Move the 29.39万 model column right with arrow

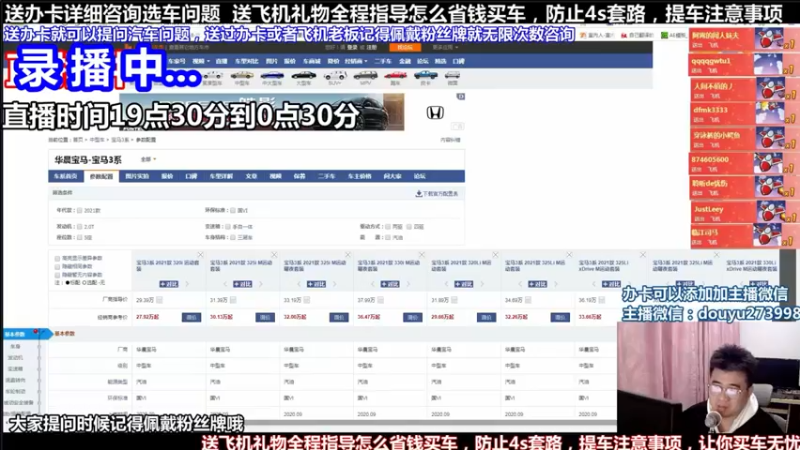187,284
